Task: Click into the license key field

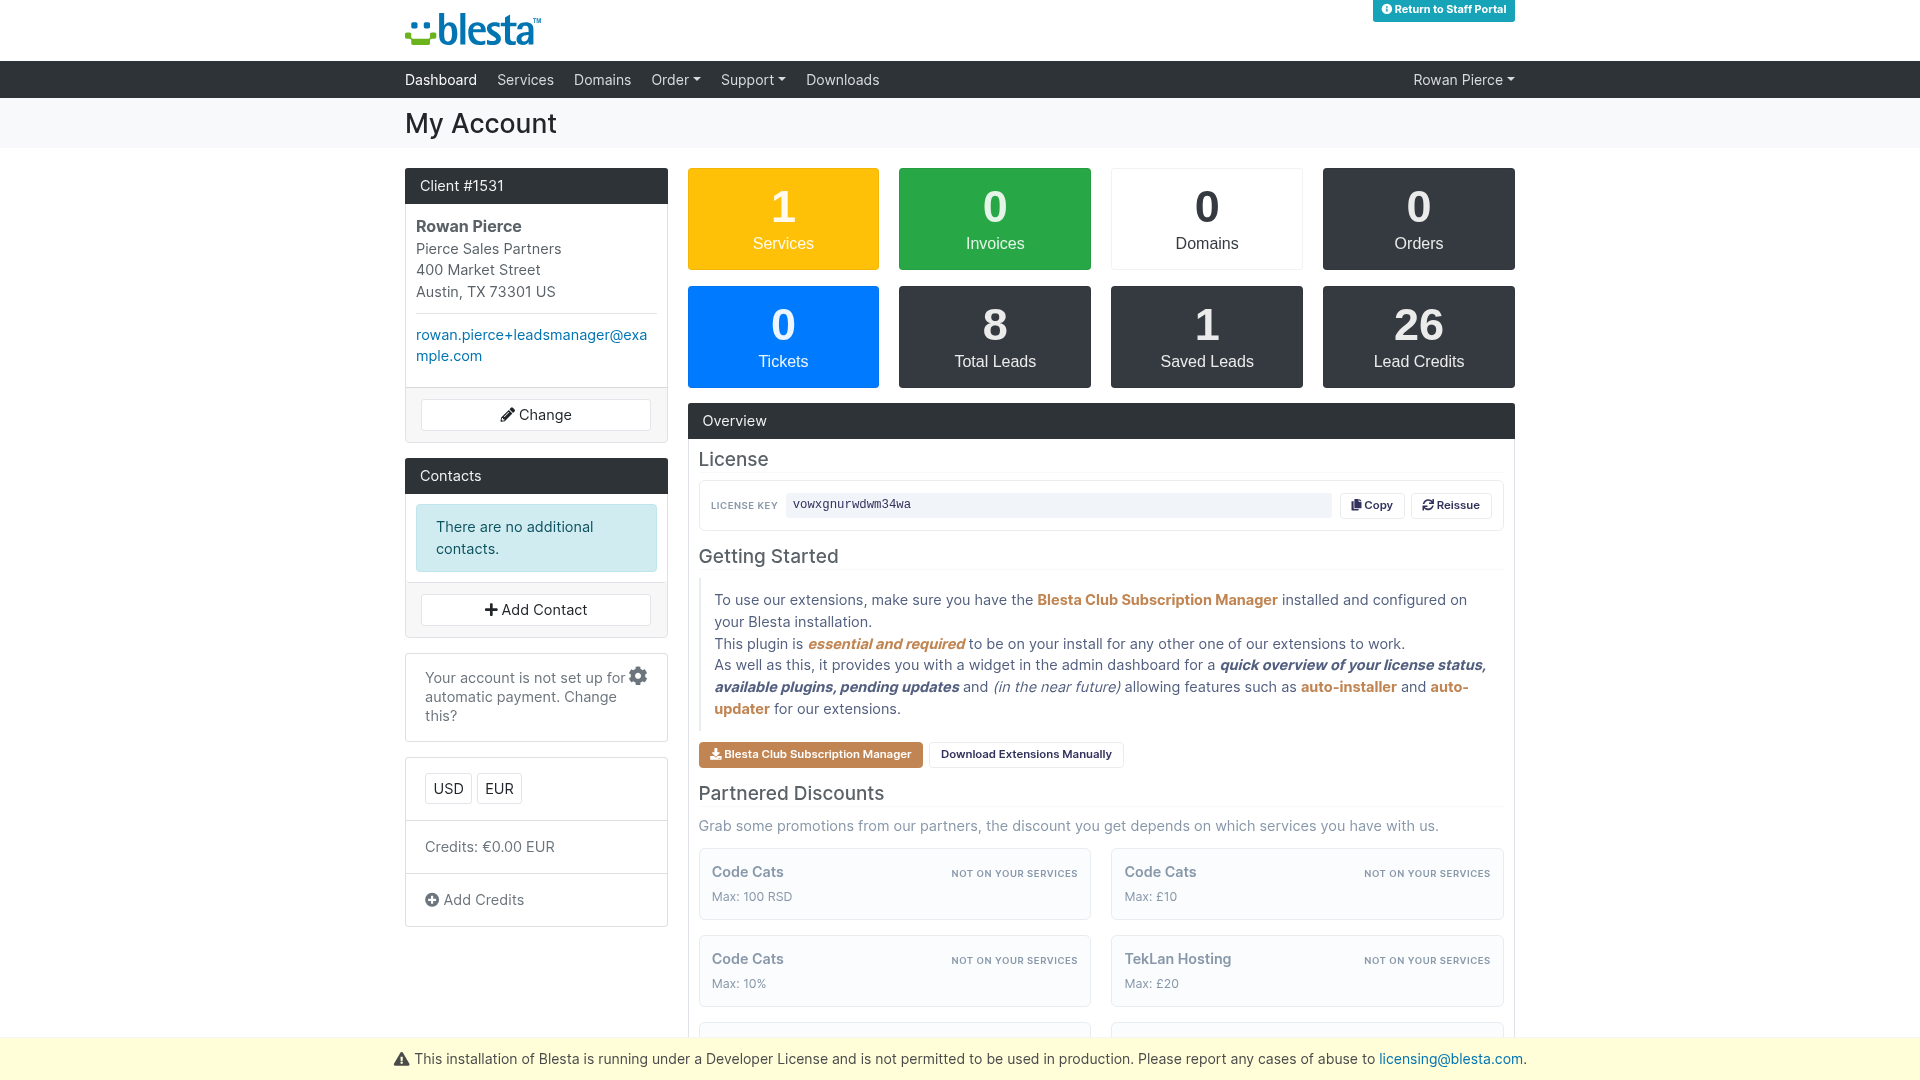Action: 1058,505
